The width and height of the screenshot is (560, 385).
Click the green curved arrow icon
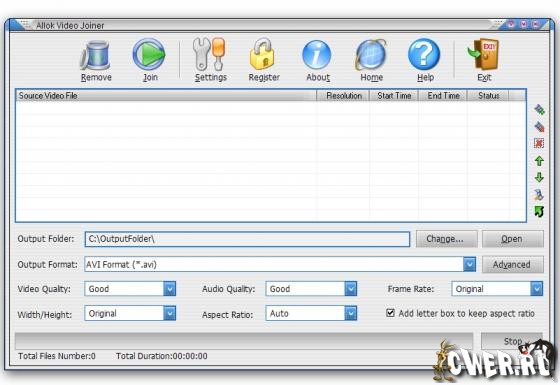pos(539,211)
